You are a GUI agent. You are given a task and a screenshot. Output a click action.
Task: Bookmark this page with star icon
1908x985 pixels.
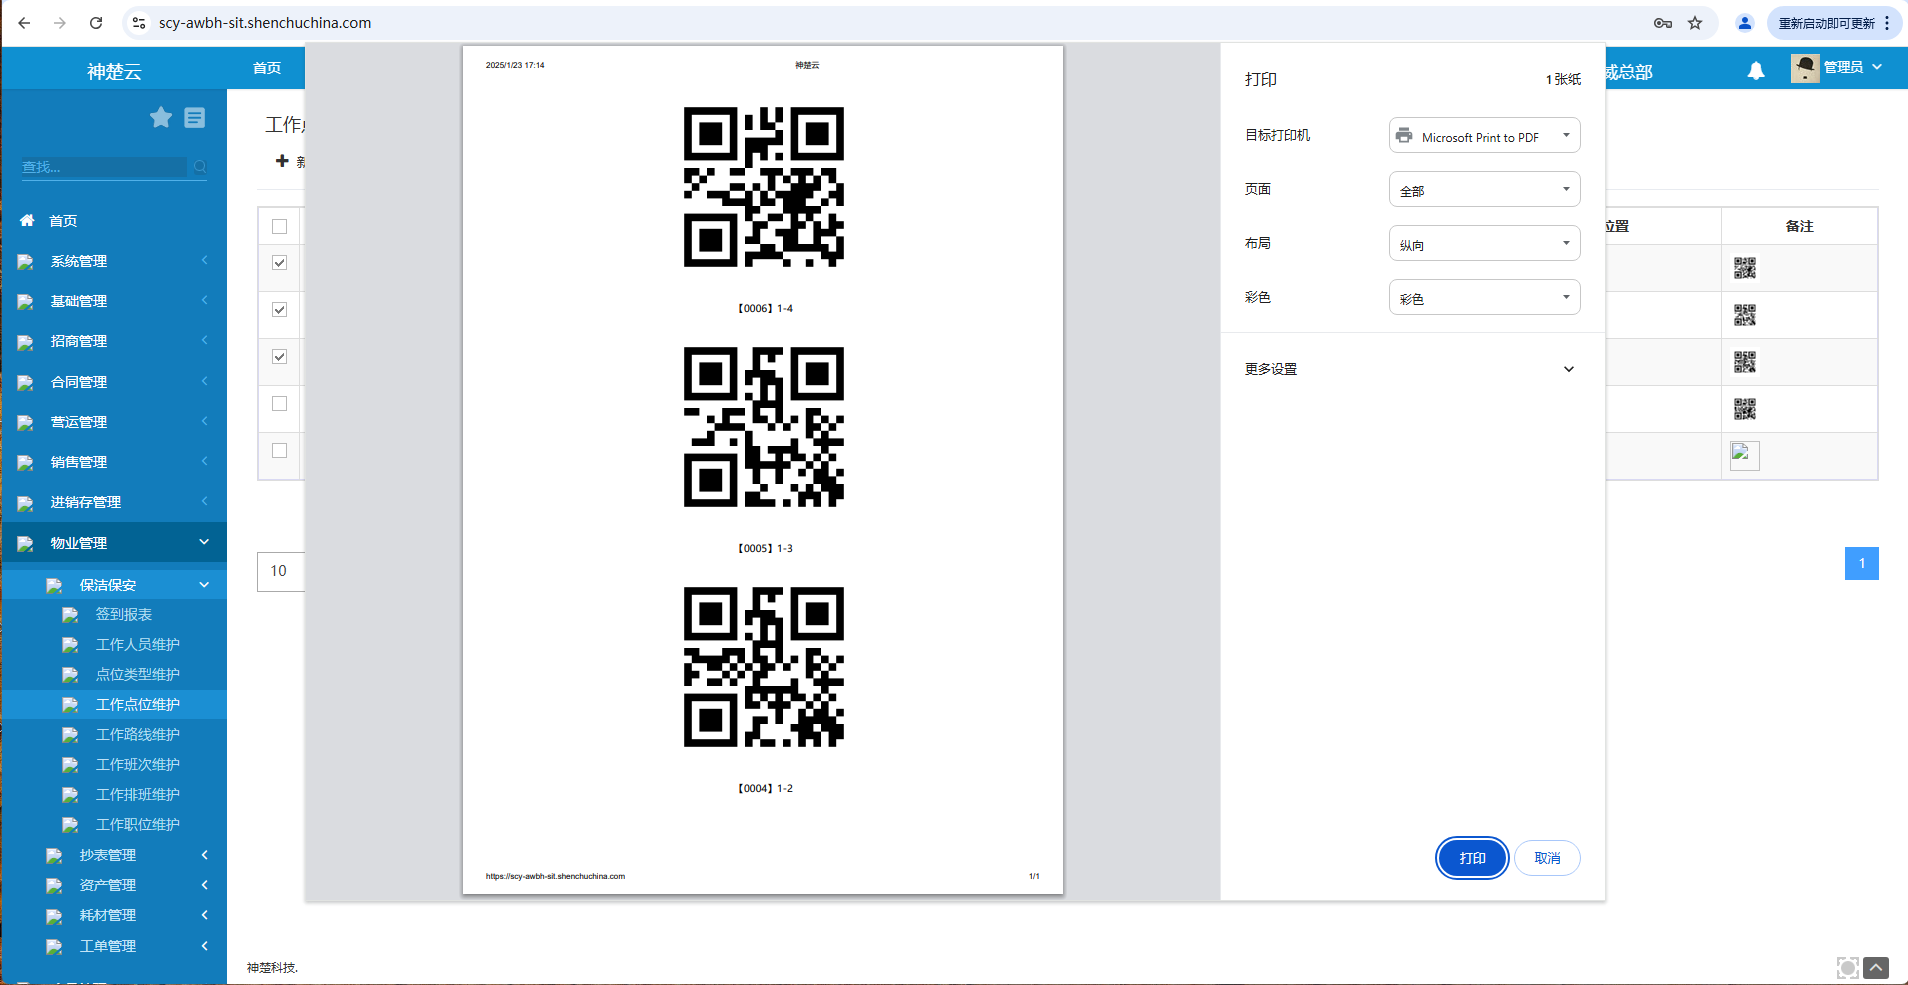tap(1695, 23)
